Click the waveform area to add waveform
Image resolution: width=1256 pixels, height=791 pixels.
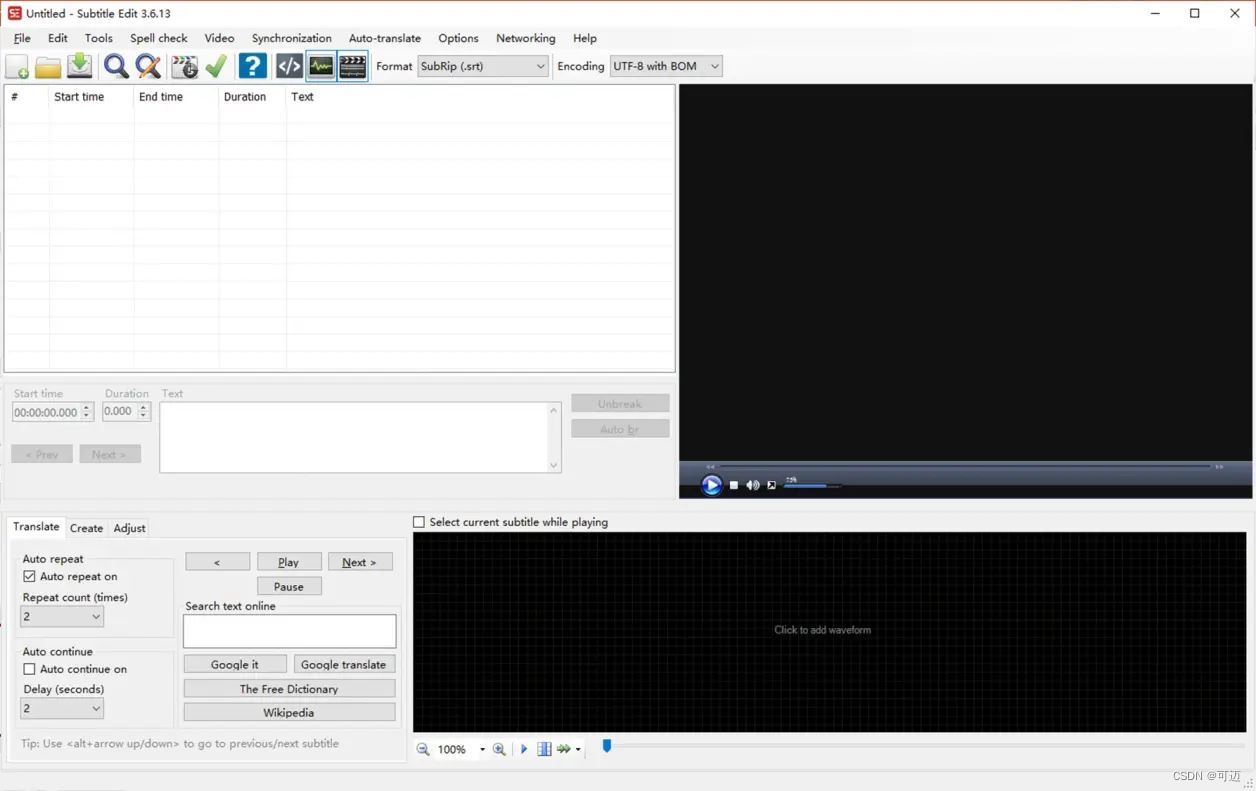829,632
